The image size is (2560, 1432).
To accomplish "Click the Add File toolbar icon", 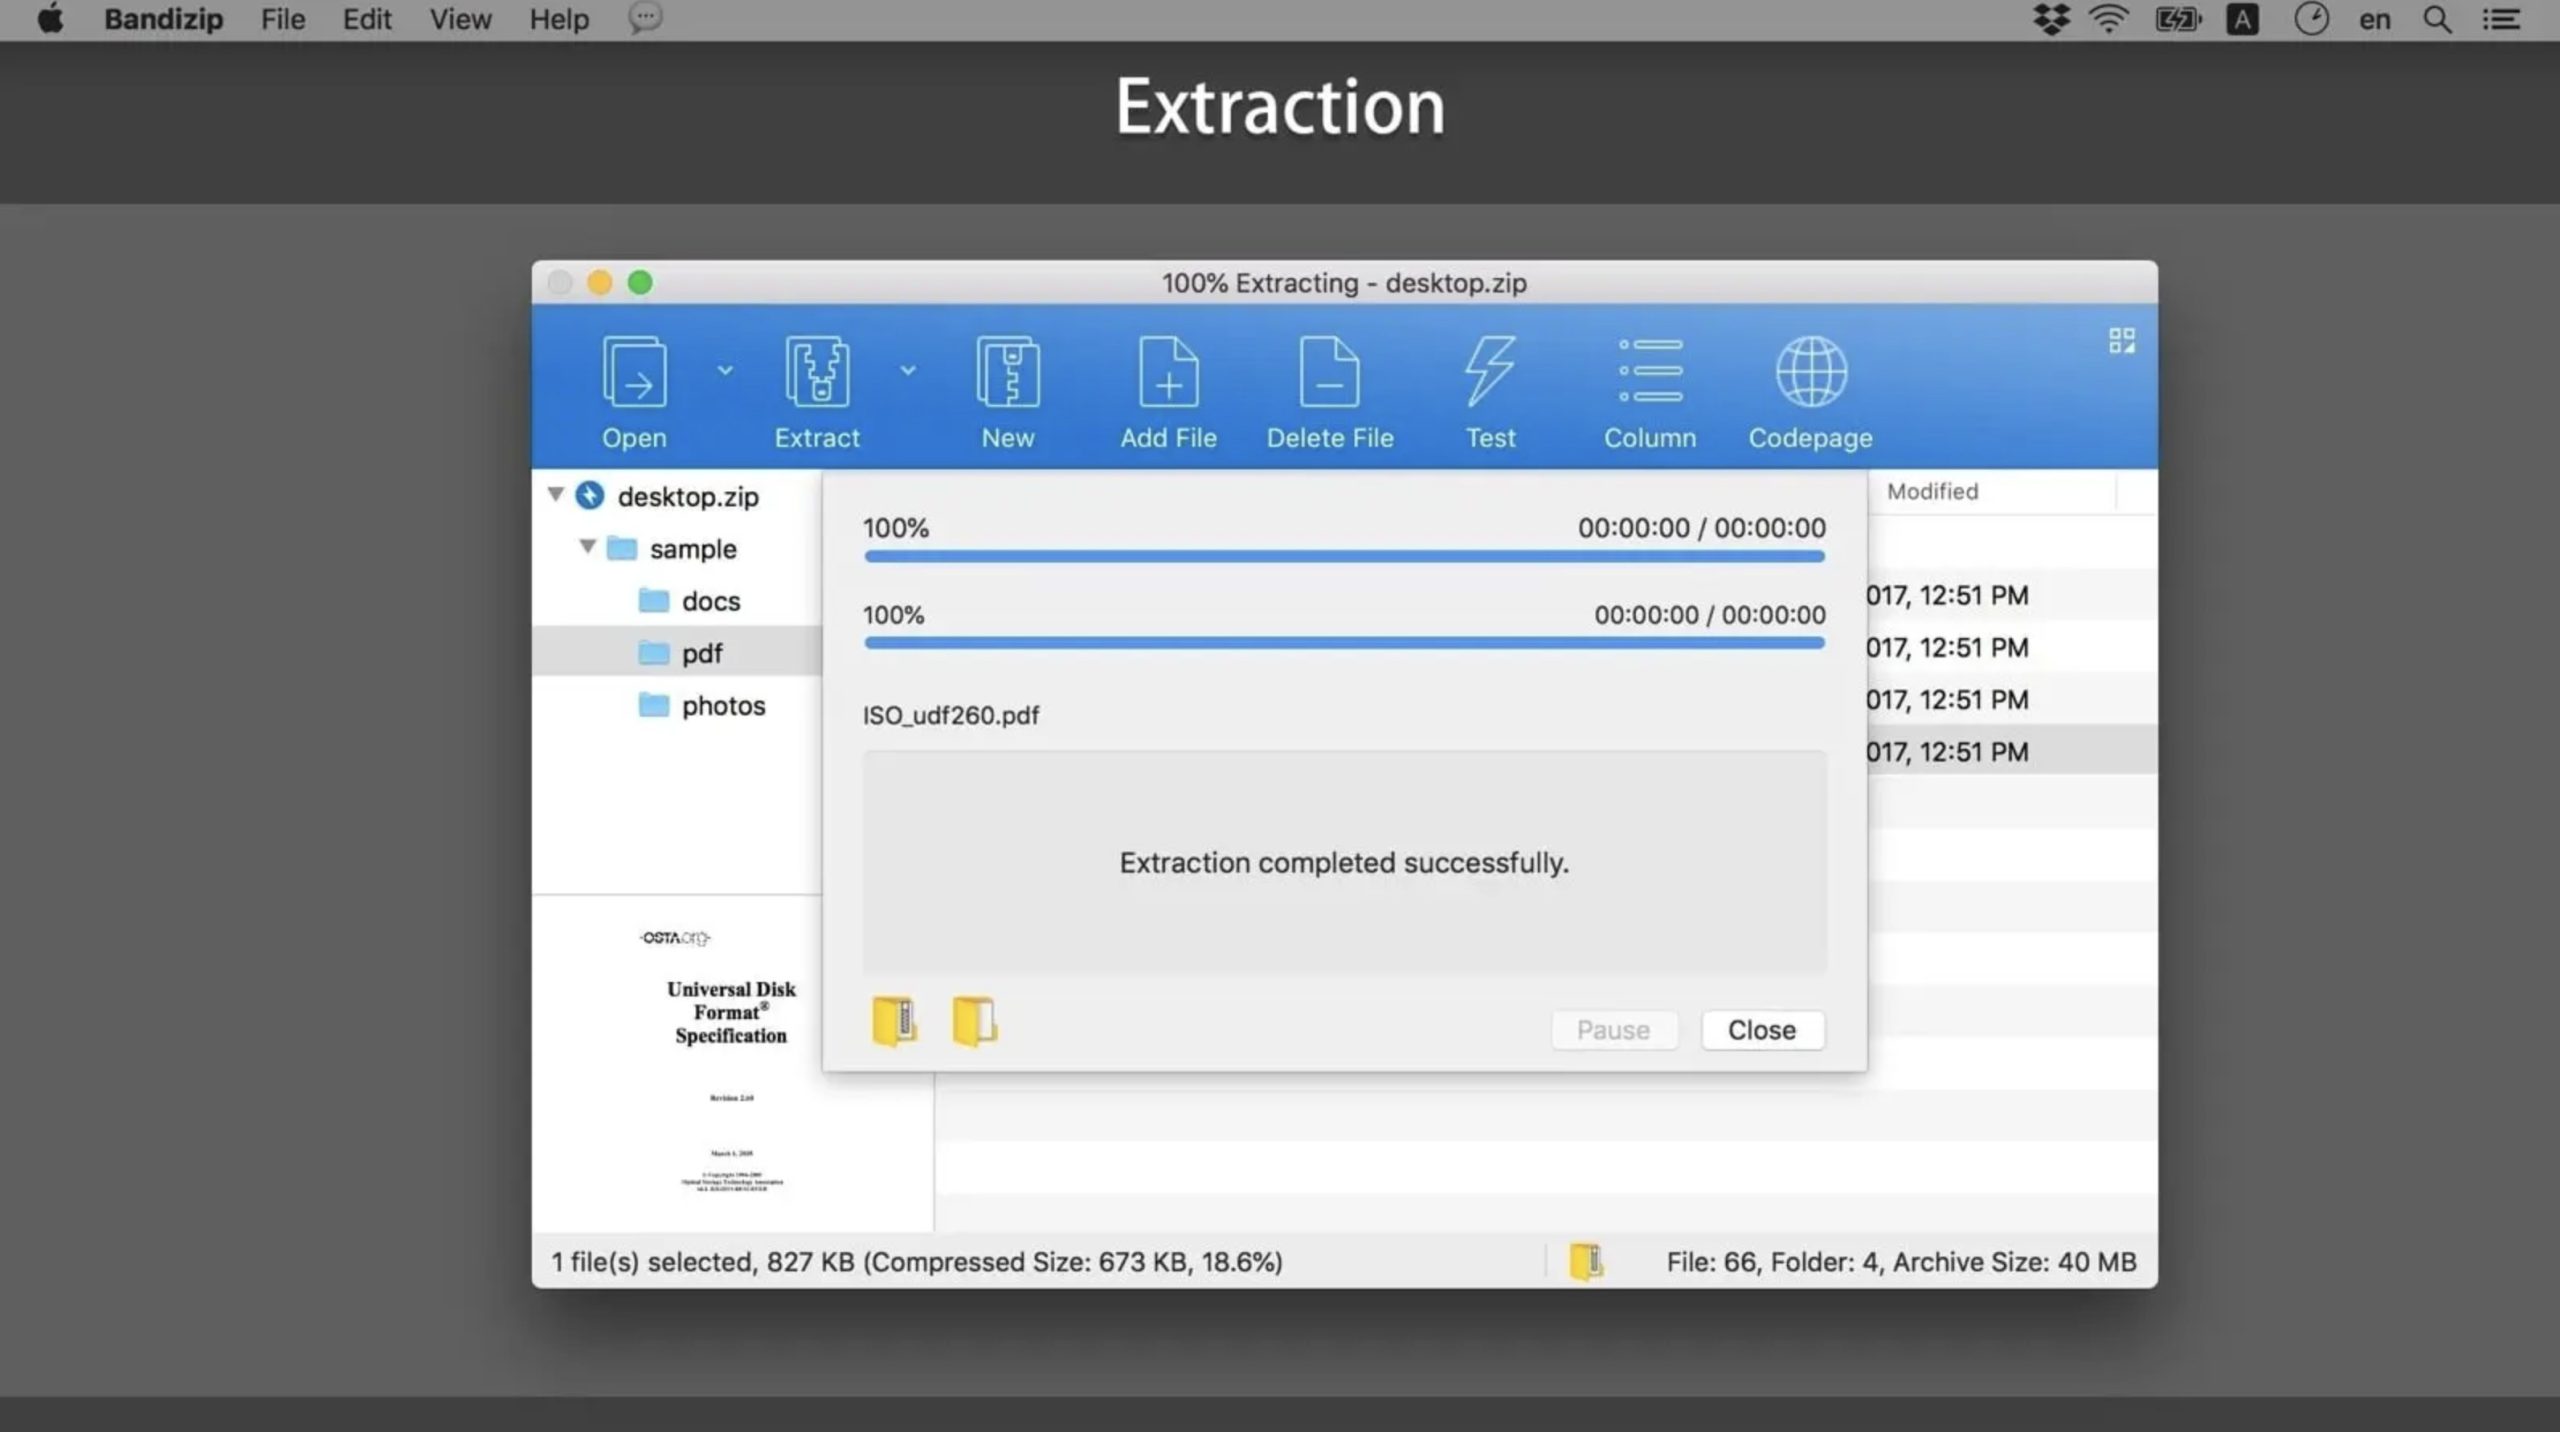I will coord(1167,387).
